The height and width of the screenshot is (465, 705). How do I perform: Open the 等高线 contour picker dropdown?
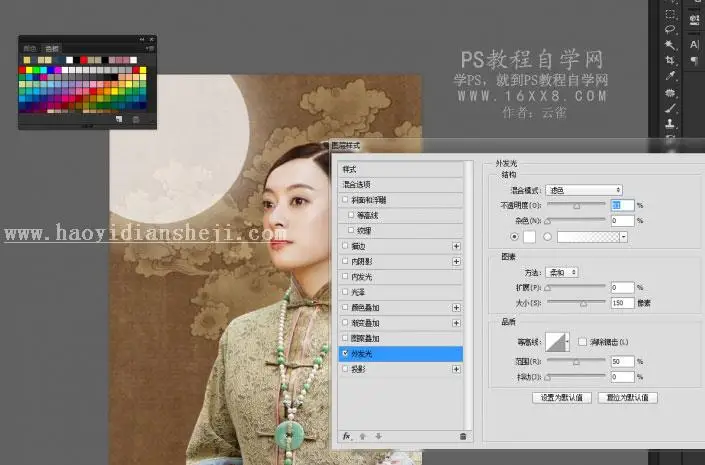coord(567,342)
